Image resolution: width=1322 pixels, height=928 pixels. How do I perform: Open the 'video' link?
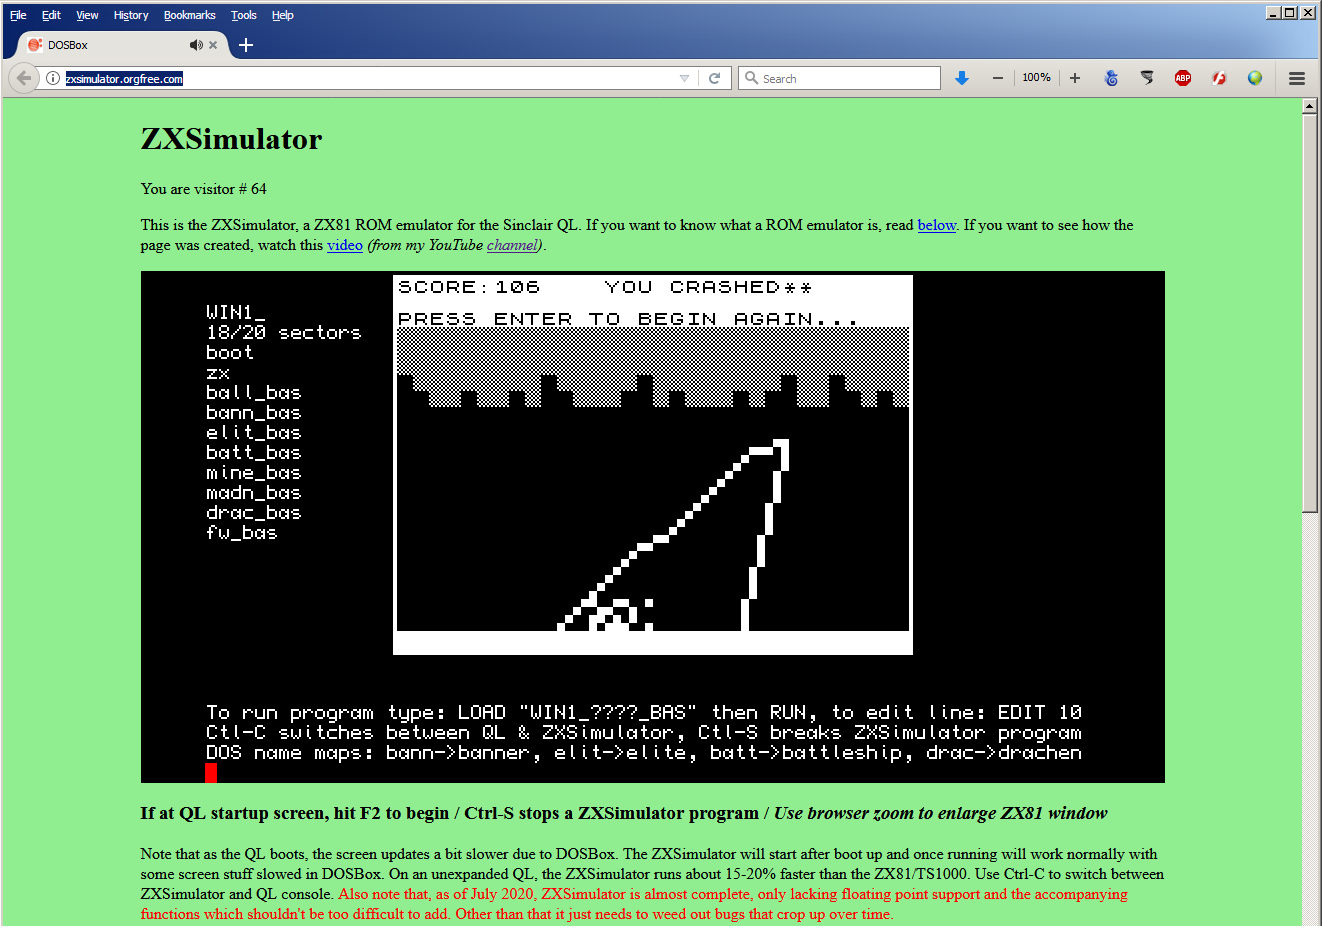[x=345, y=245]
